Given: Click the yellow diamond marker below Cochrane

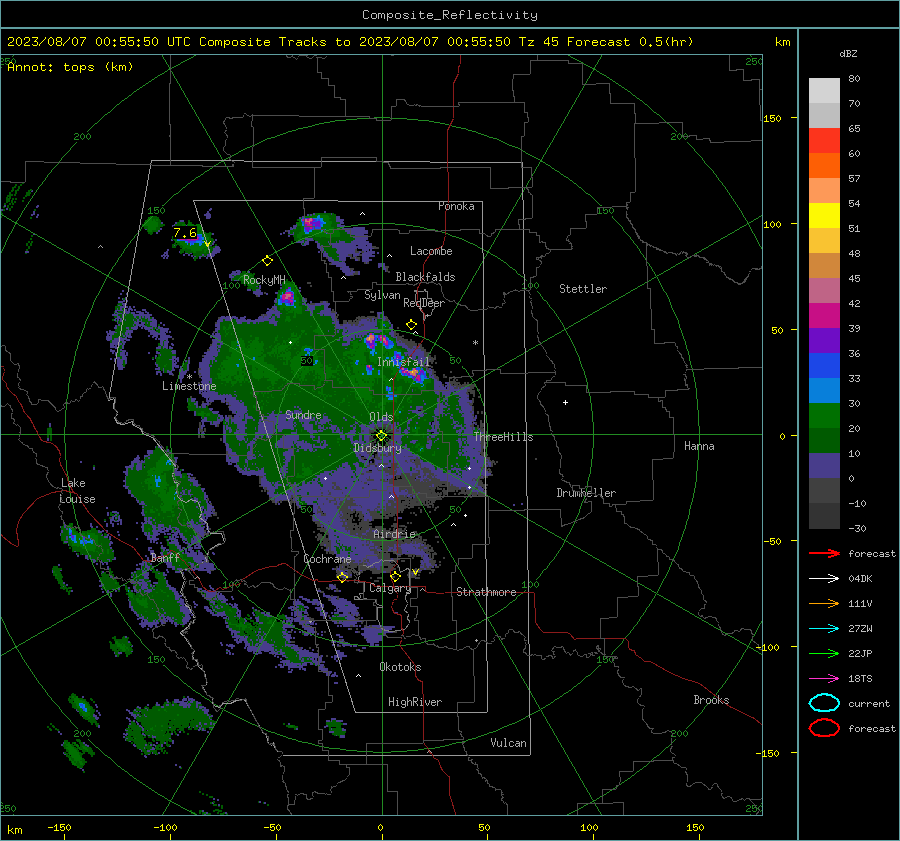Looking at the screenshot, I should pyautogui.click(x=343, y=577).
